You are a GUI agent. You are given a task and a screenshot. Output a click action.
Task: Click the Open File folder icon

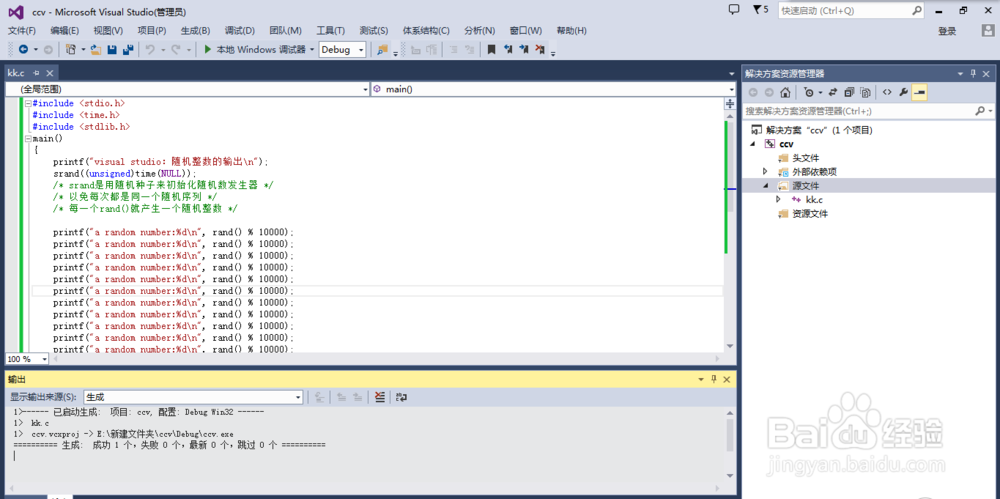point(96,49)
